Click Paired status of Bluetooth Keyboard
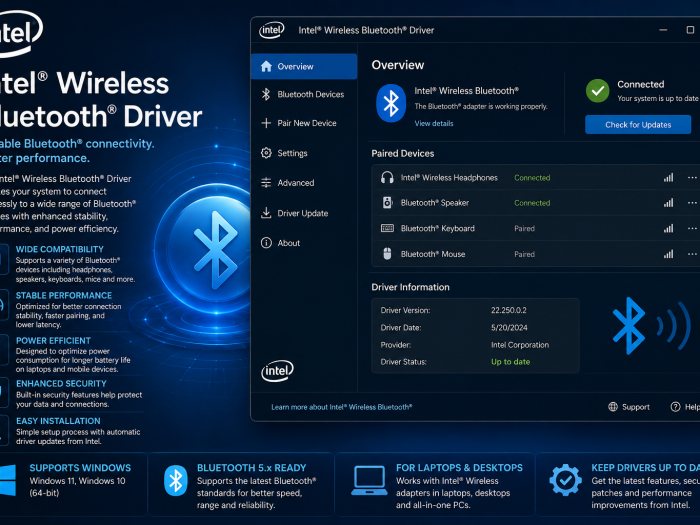The image size is (700, 525). pyautogui.click(x=524, y=229)
